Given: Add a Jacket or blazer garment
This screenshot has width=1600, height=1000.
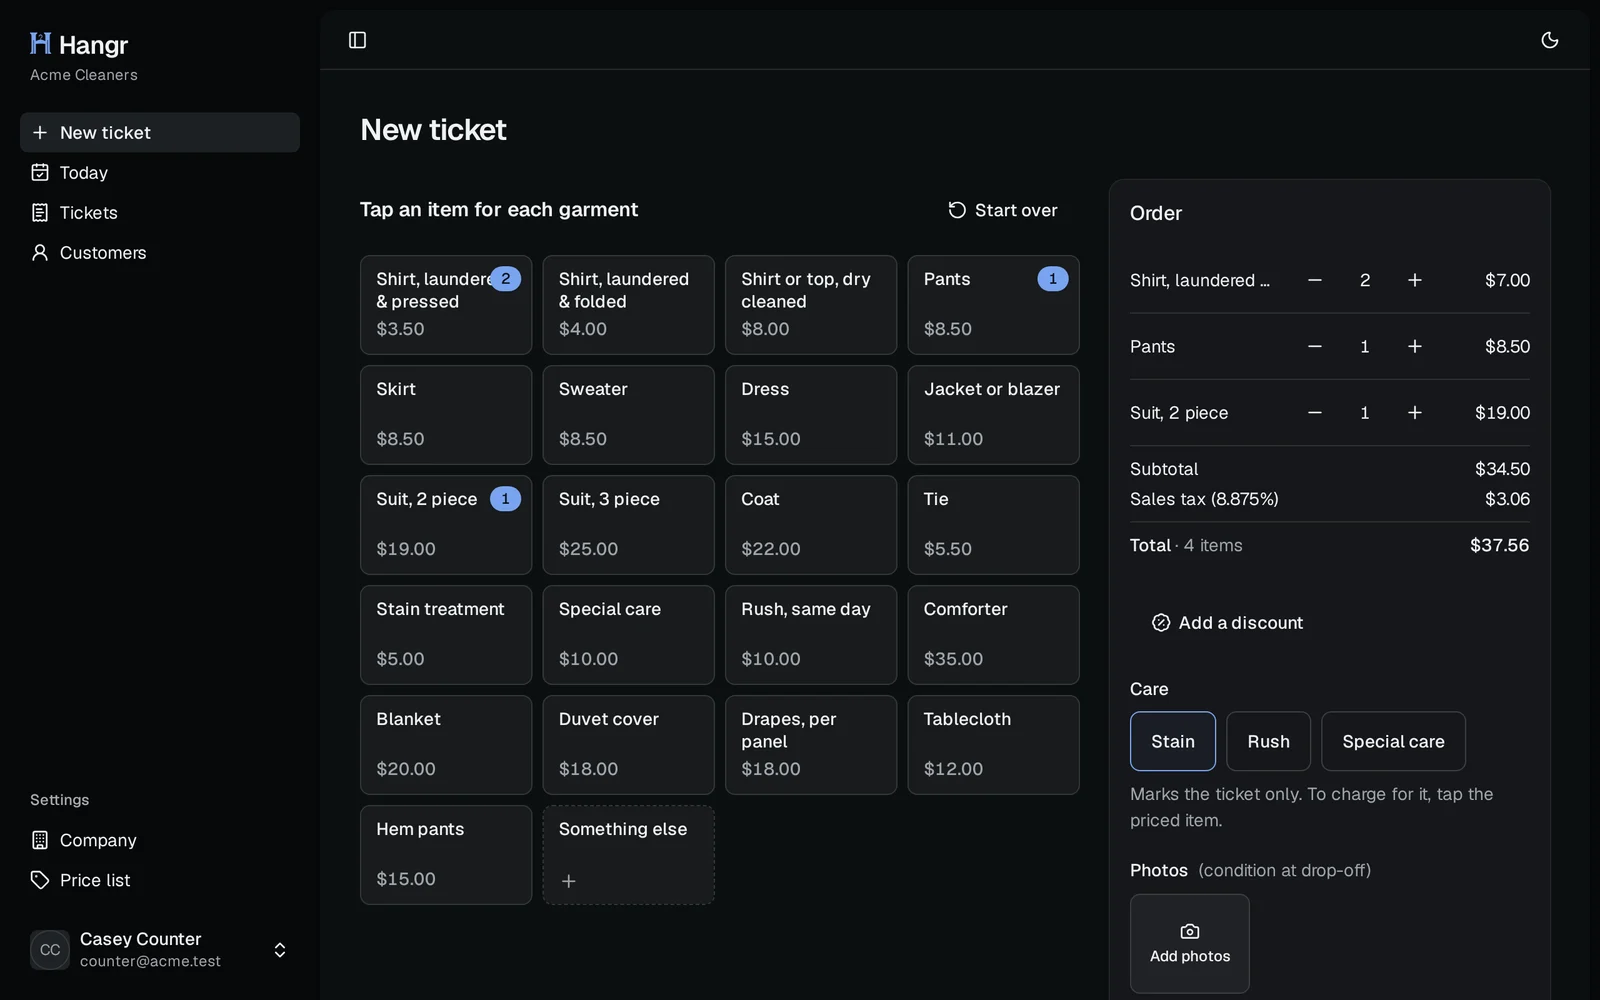Looking at the screenshot, I should [x=993, y=415].
